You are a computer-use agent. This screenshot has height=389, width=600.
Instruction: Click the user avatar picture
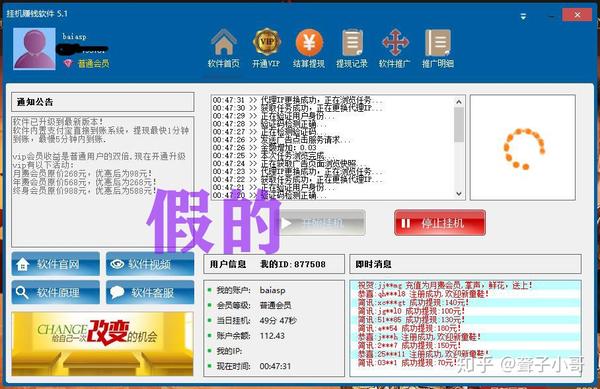pos(34,49)
